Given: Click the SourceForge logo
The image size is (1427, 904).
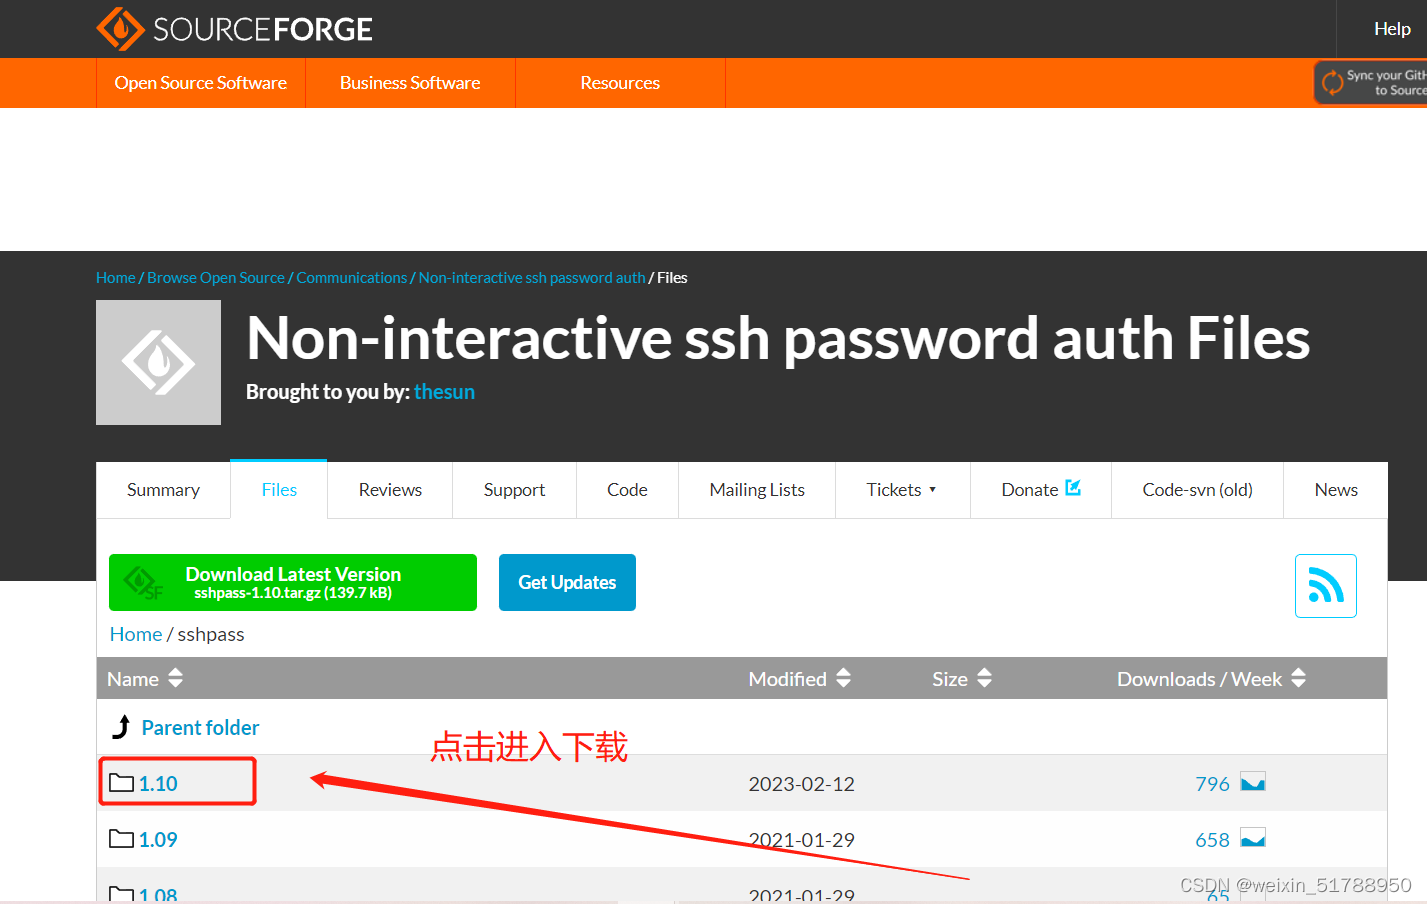Looking at the screenshot, I should (x=234, y=29).
